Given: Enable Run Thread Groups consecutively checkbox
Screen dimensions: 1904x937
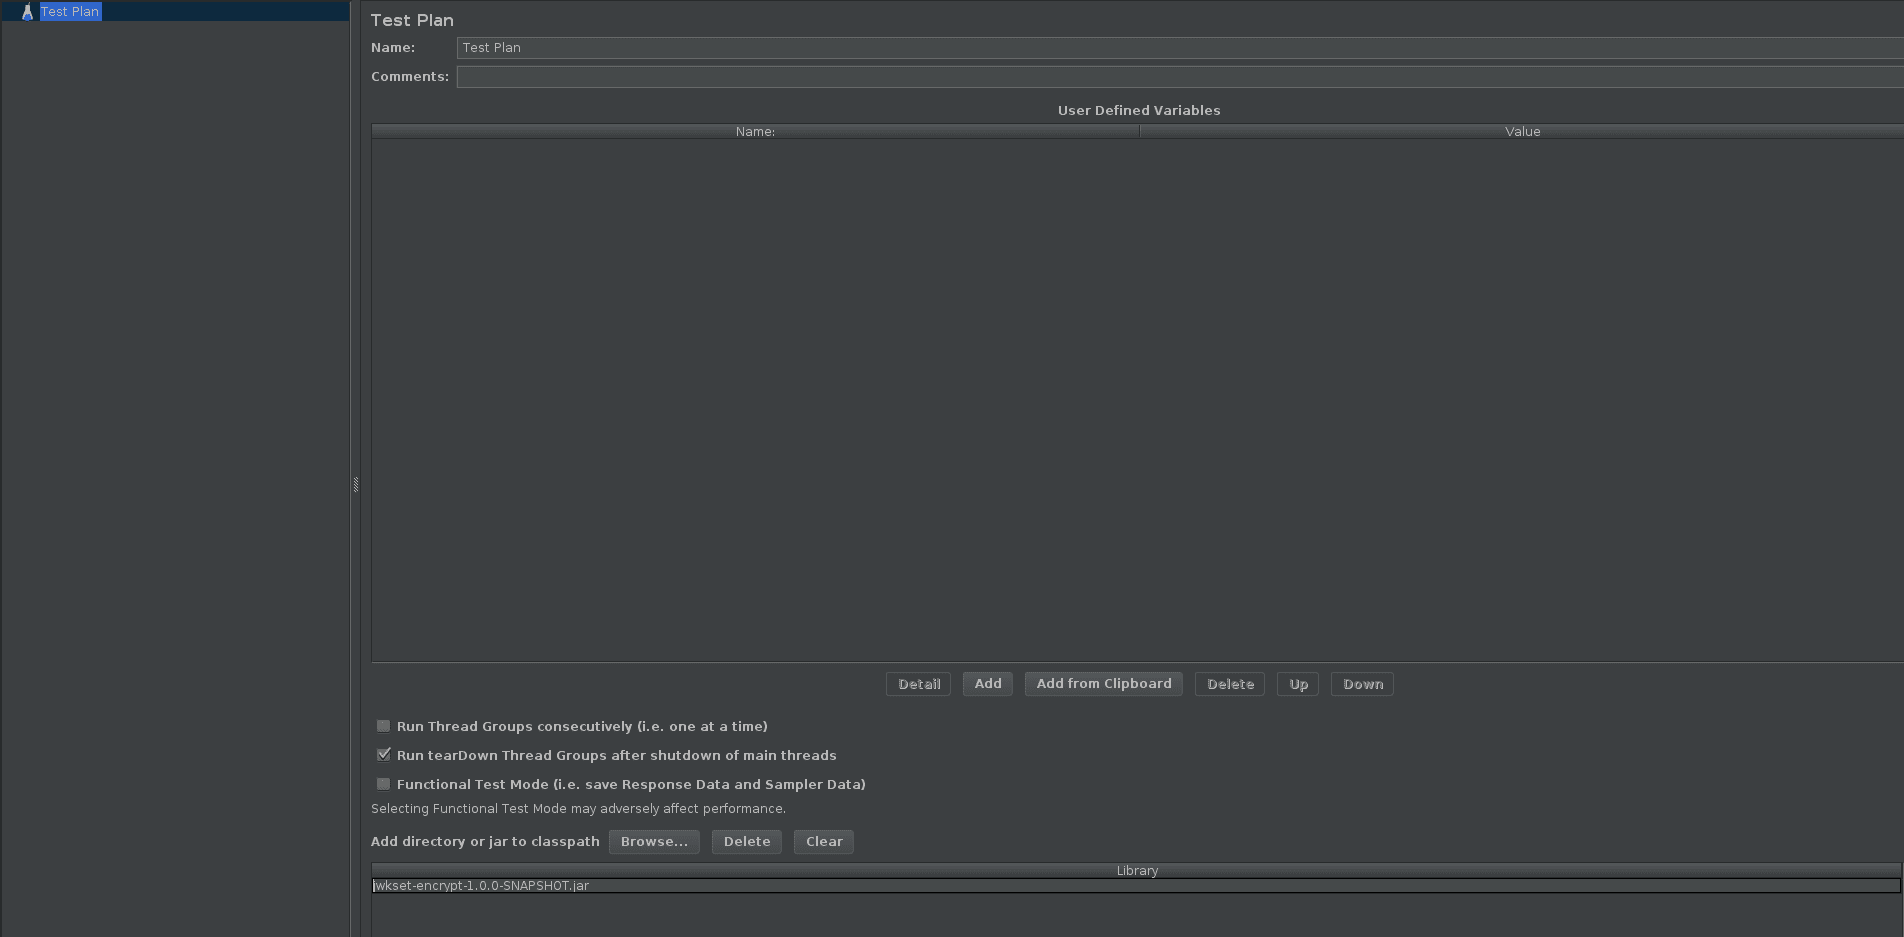Looking at the screenshot, I should click(x=383, y=726).
